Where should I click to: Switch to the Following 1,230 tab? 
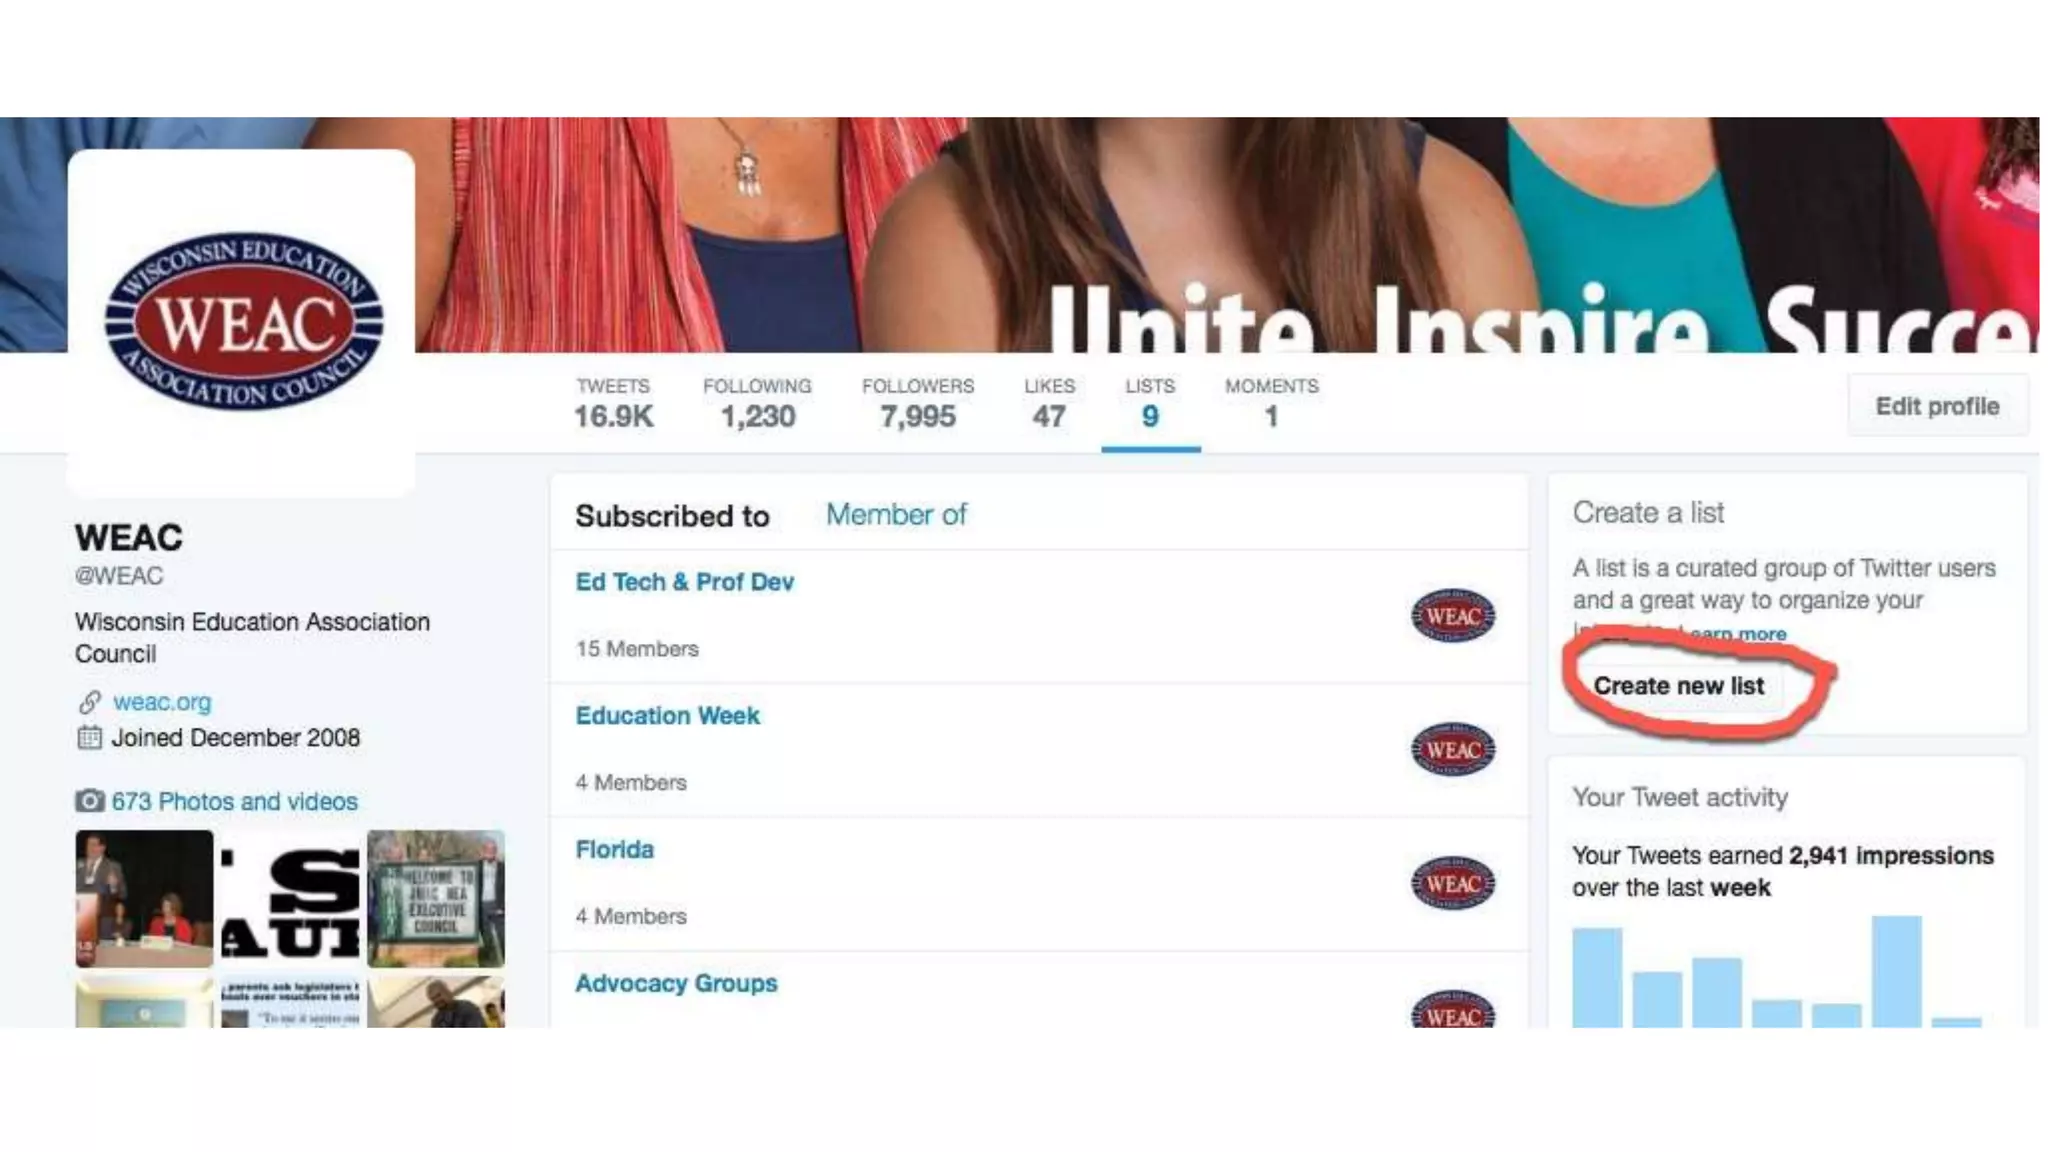757,403
